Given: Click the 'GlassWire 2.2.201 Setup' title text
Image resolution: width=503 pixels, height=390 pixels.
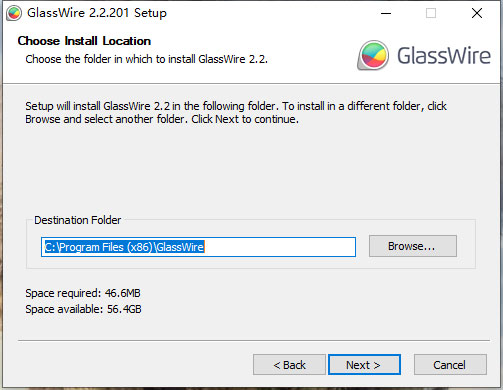Looking at the screenshot, I should pyautogui.click(x=97, y=13).
